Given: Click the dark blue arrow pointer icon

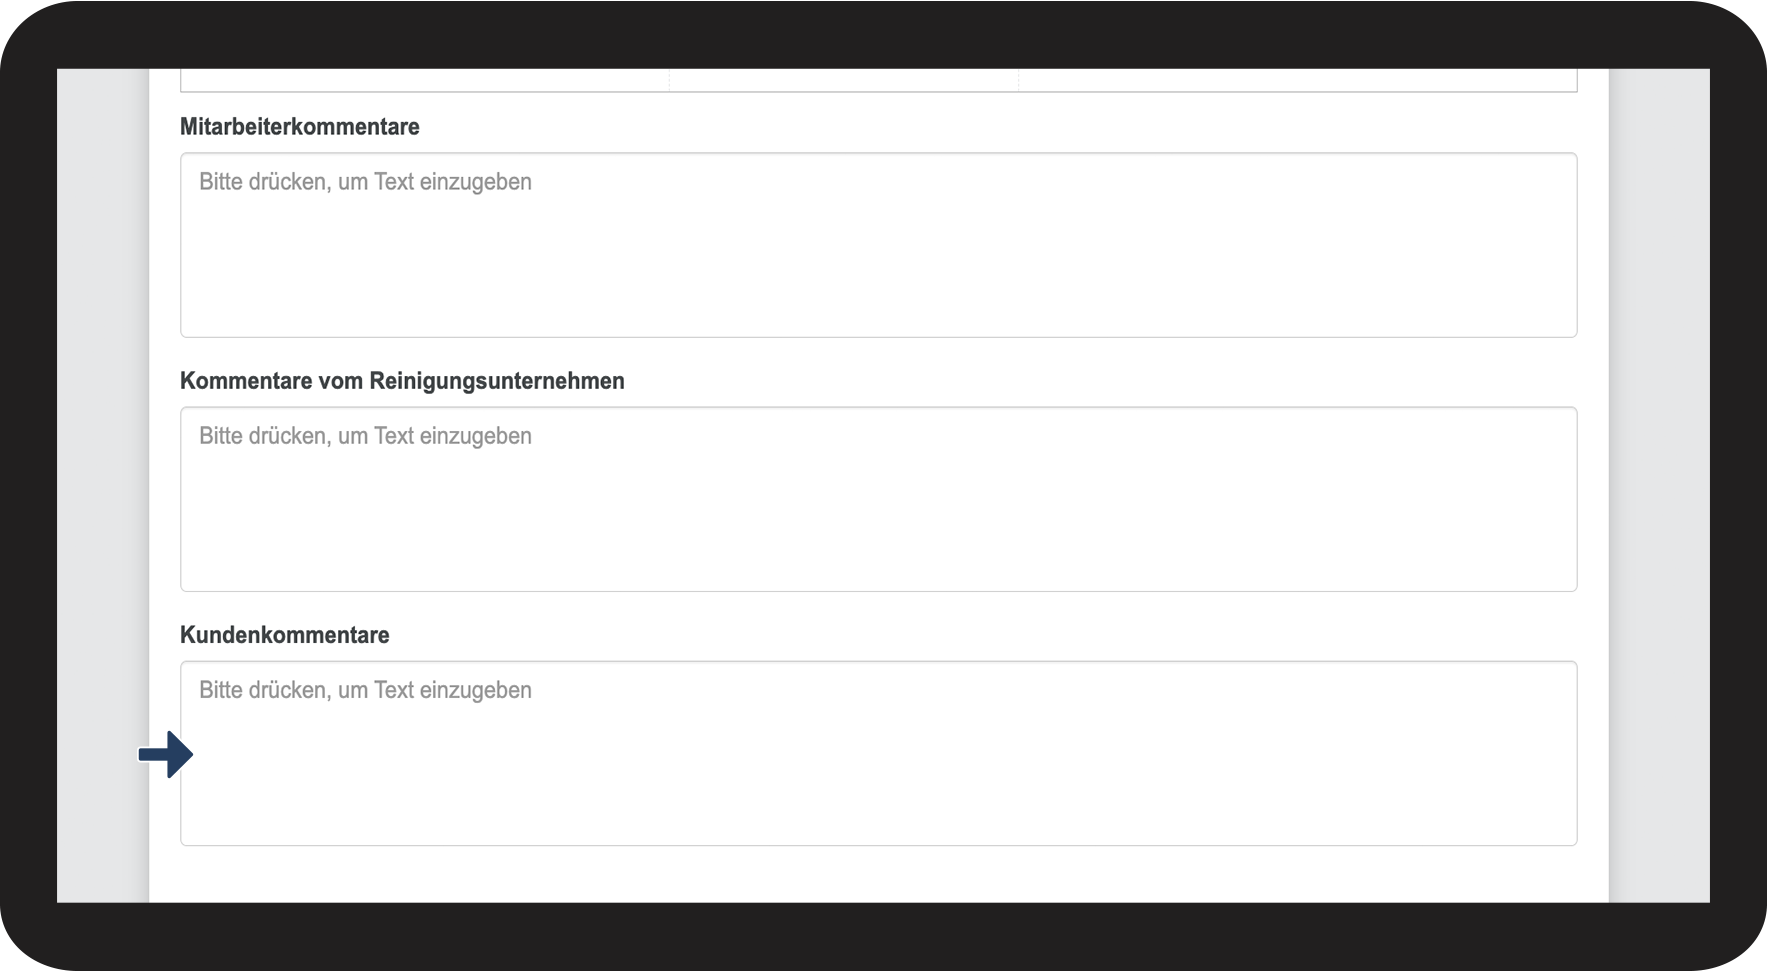Looking at the screenshot, I should (x=165, y=754).
